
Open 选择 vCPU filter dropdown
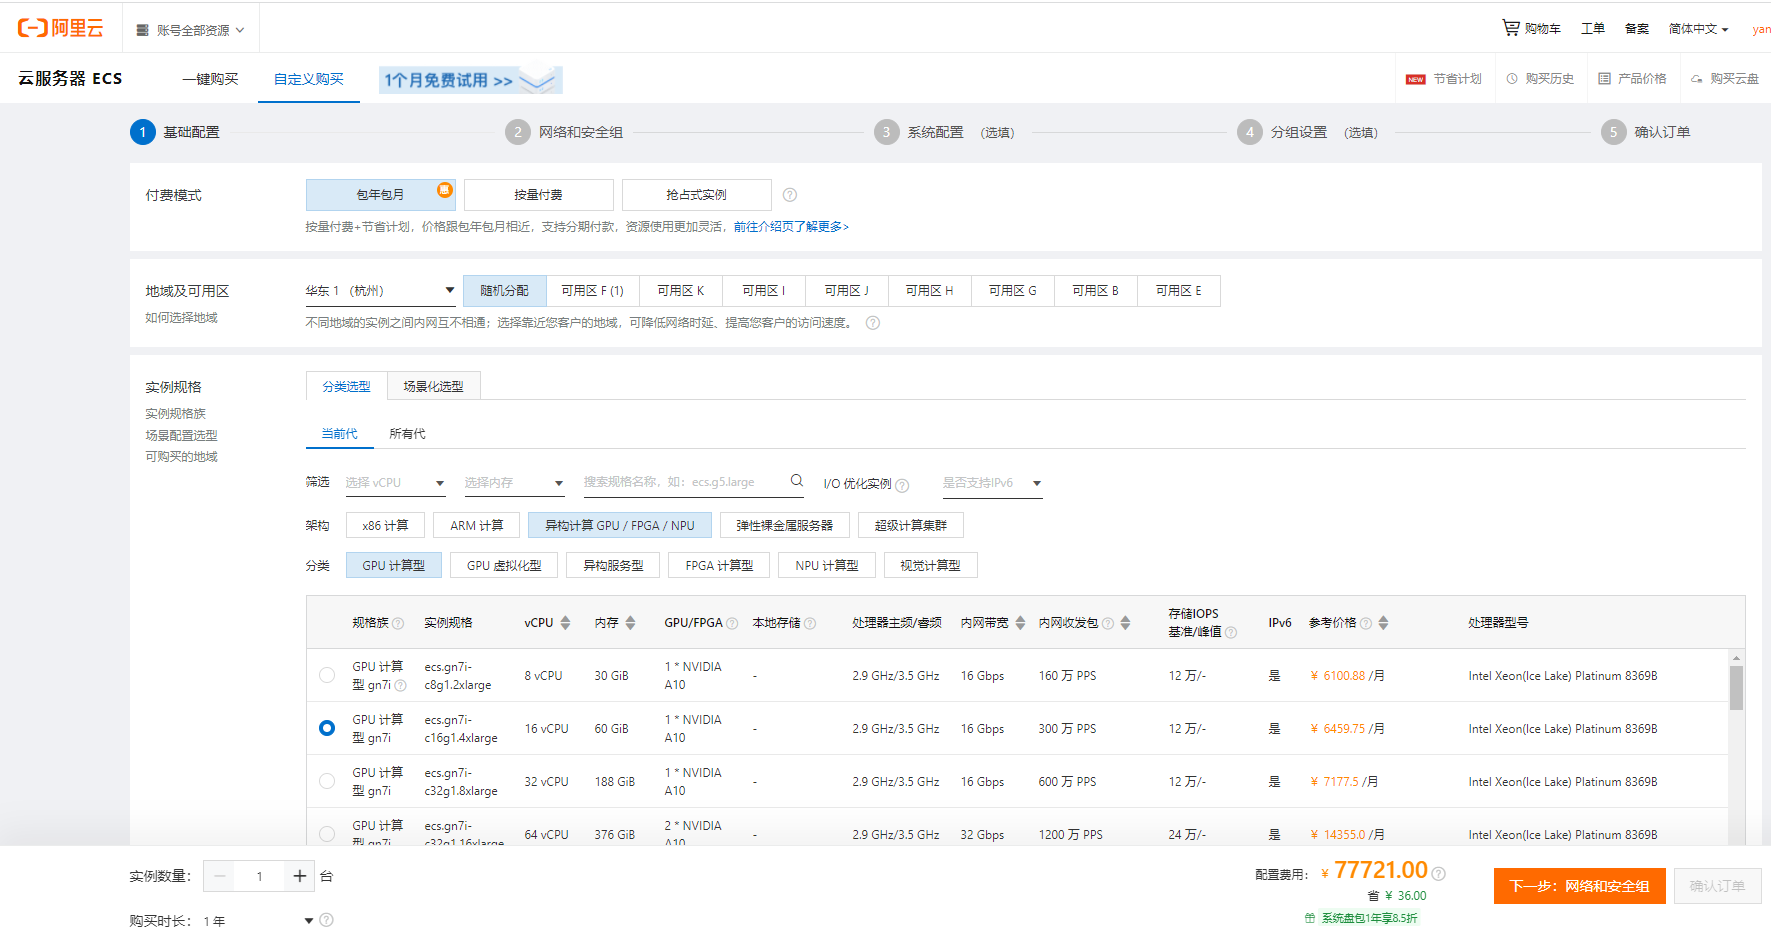pos(395,483)
